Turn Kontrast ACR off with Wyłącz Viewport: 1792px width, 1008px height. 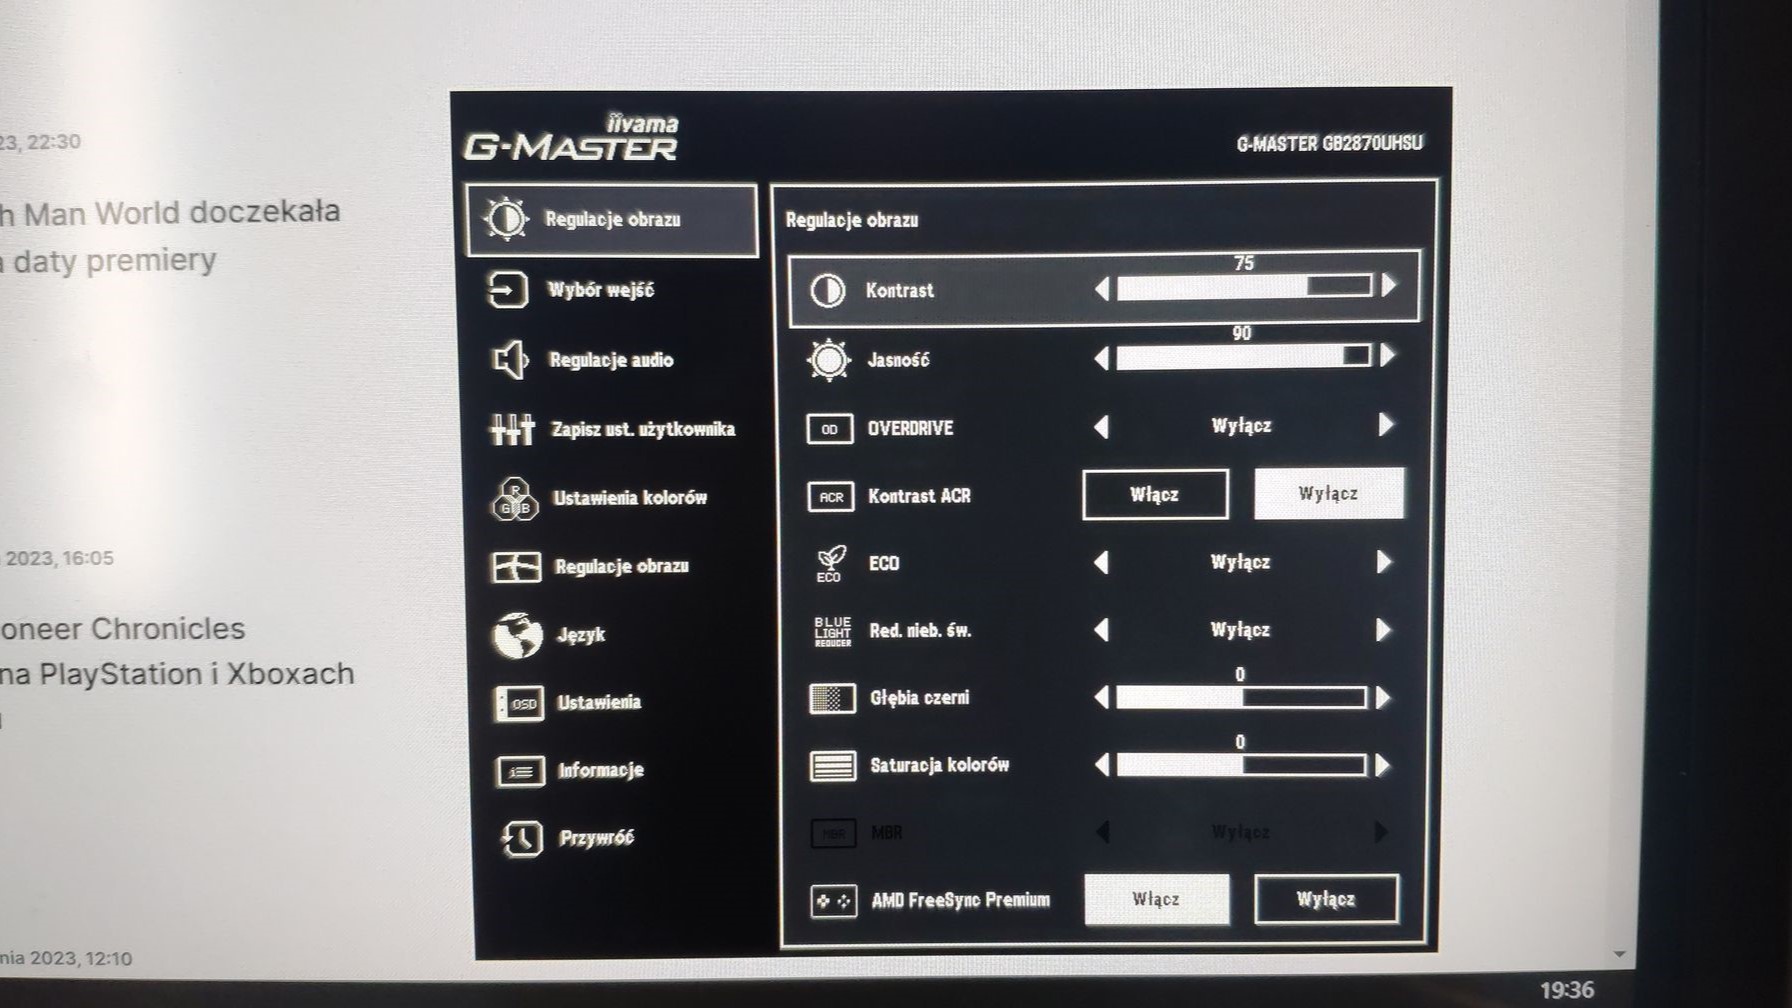[1329, 493]
